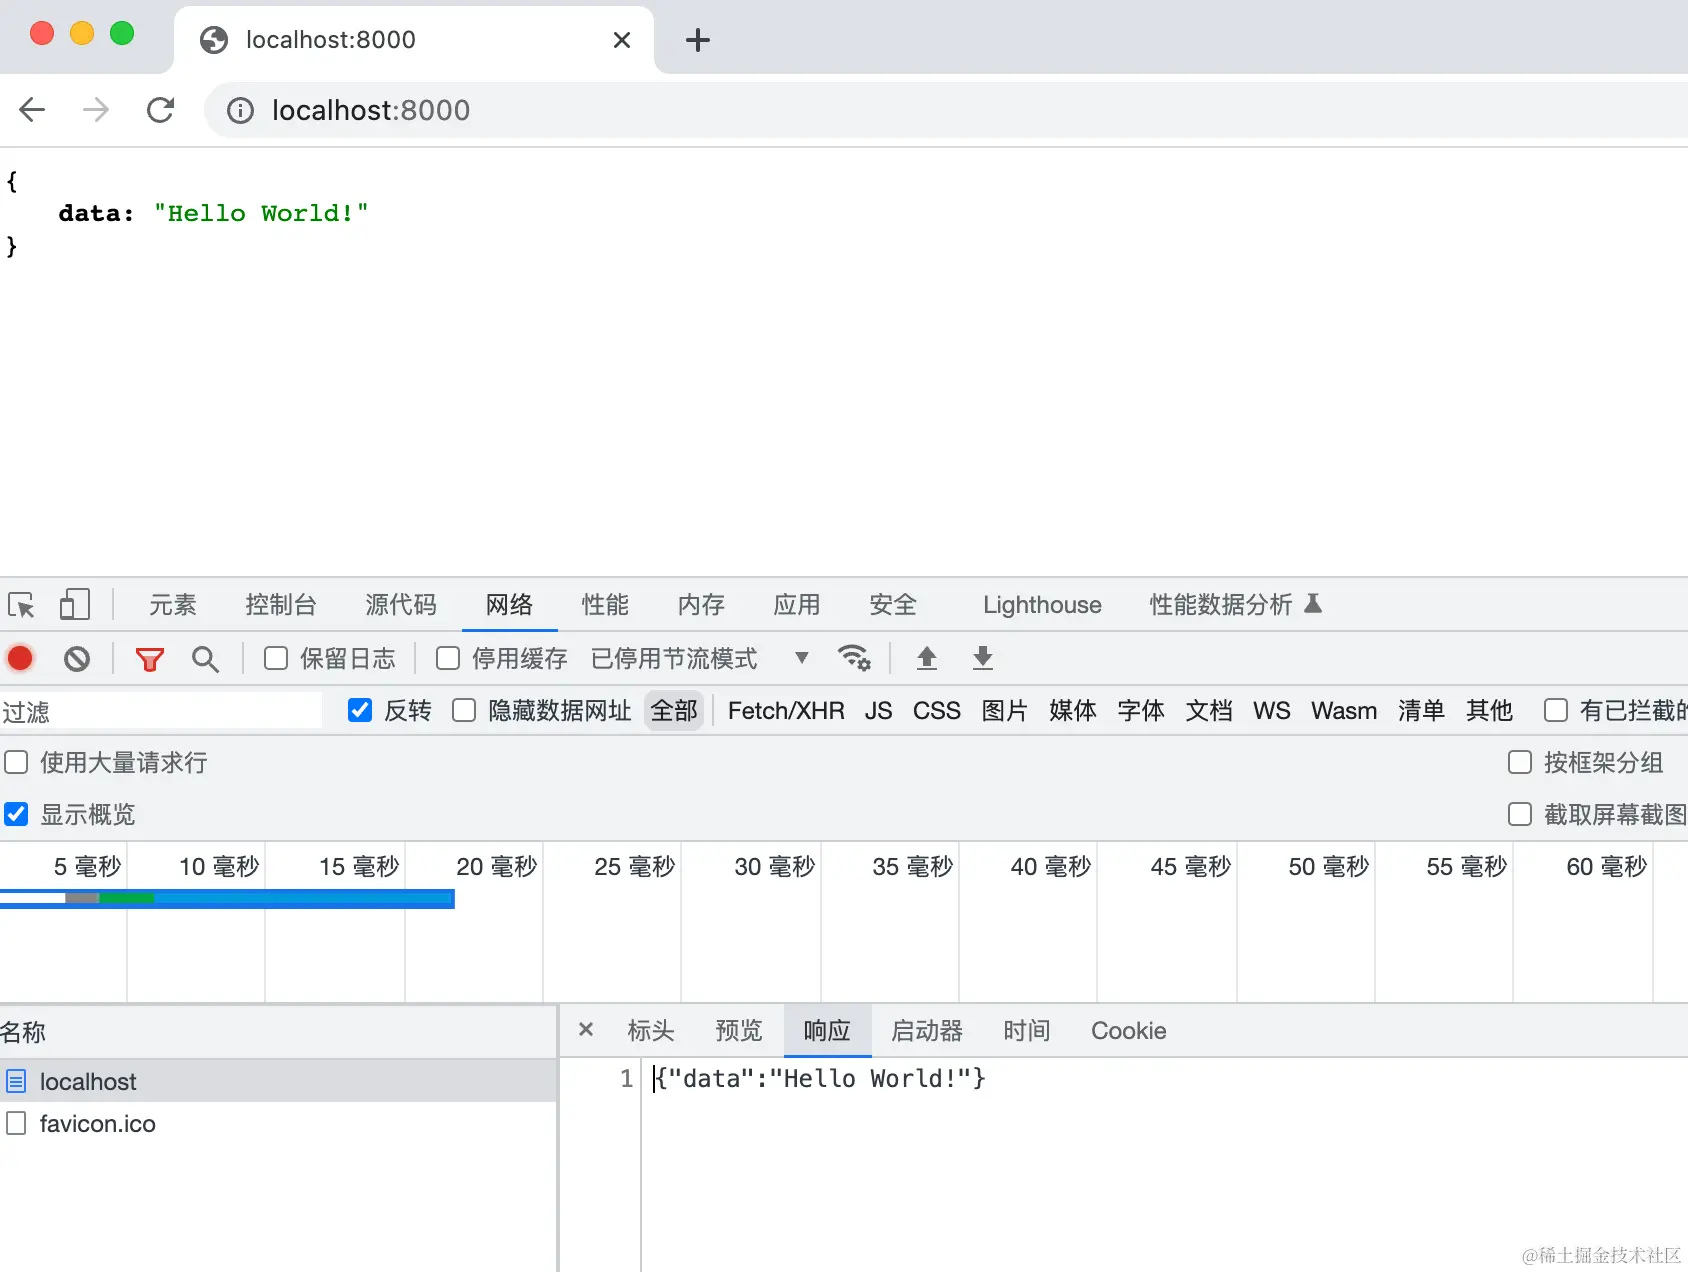1688x1272 pixels.
Task: Uncheck the 显示概览 checkbox
Action: 16,814
